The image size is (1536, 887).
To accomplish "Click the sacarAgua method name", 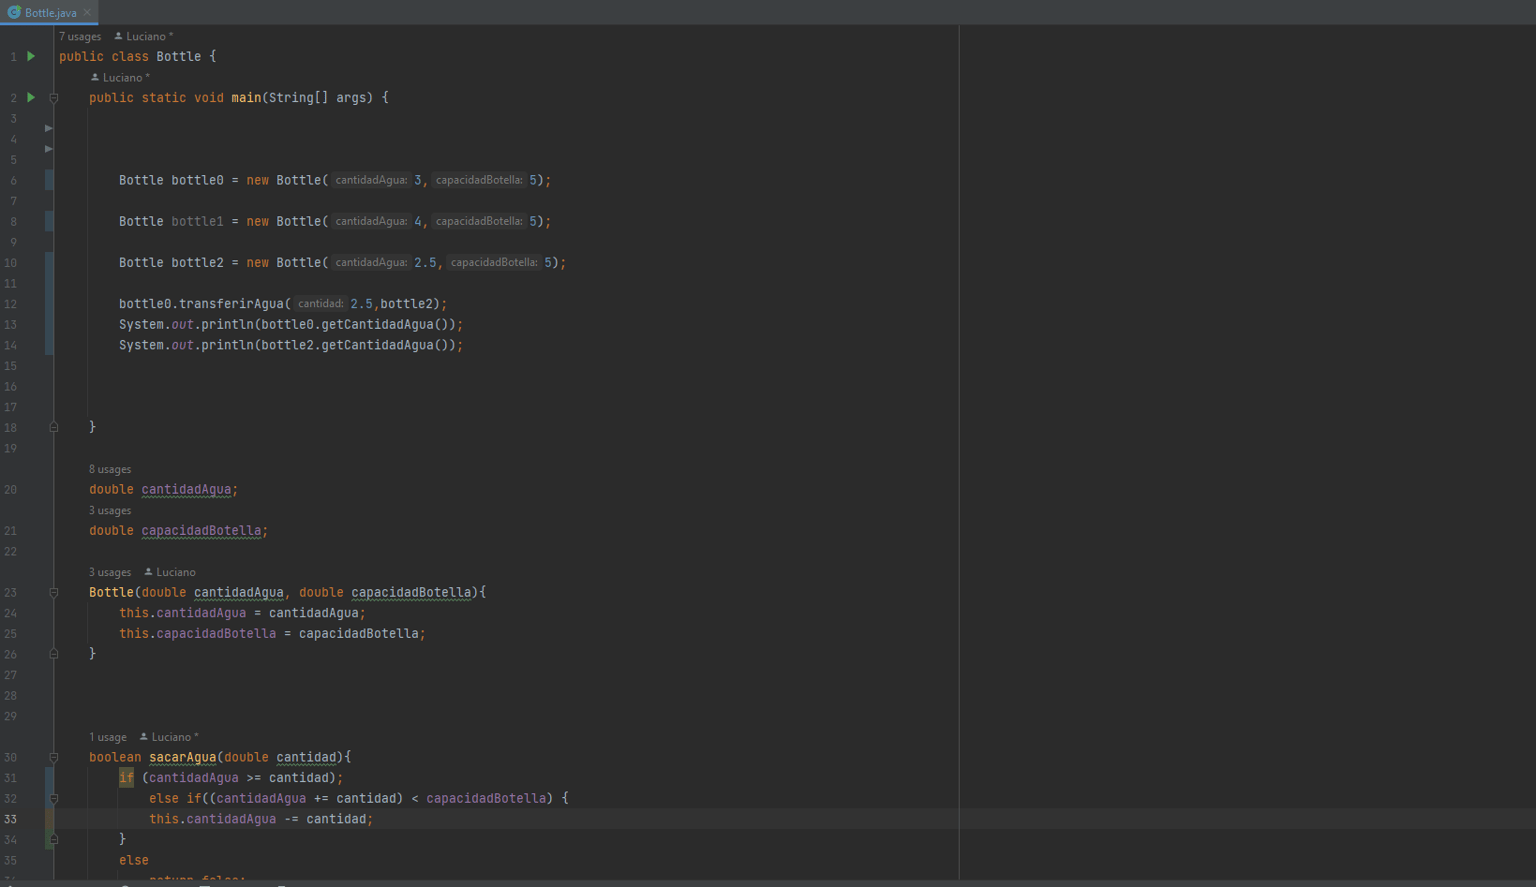I will 182,757.
